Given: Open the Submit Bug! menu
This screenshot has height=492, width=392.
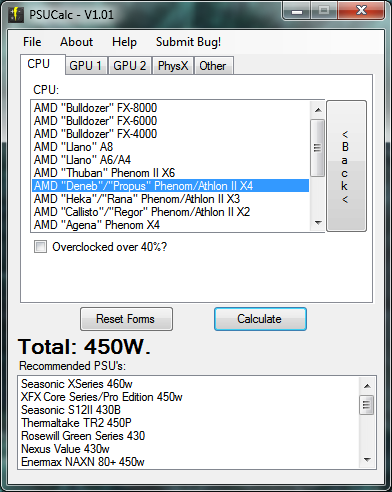Looking at the screenshot, I should (x=188, y=42).
